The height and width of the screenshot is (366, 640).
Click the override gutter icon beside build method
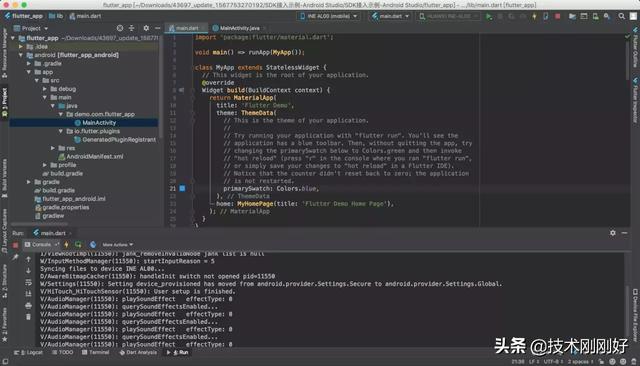point(181,90)
